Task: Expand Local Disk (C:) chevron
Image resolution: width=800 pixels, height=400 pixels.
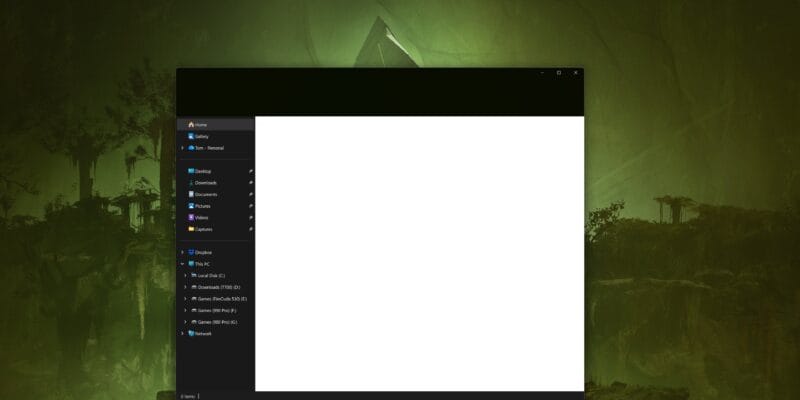Action: 185,276
